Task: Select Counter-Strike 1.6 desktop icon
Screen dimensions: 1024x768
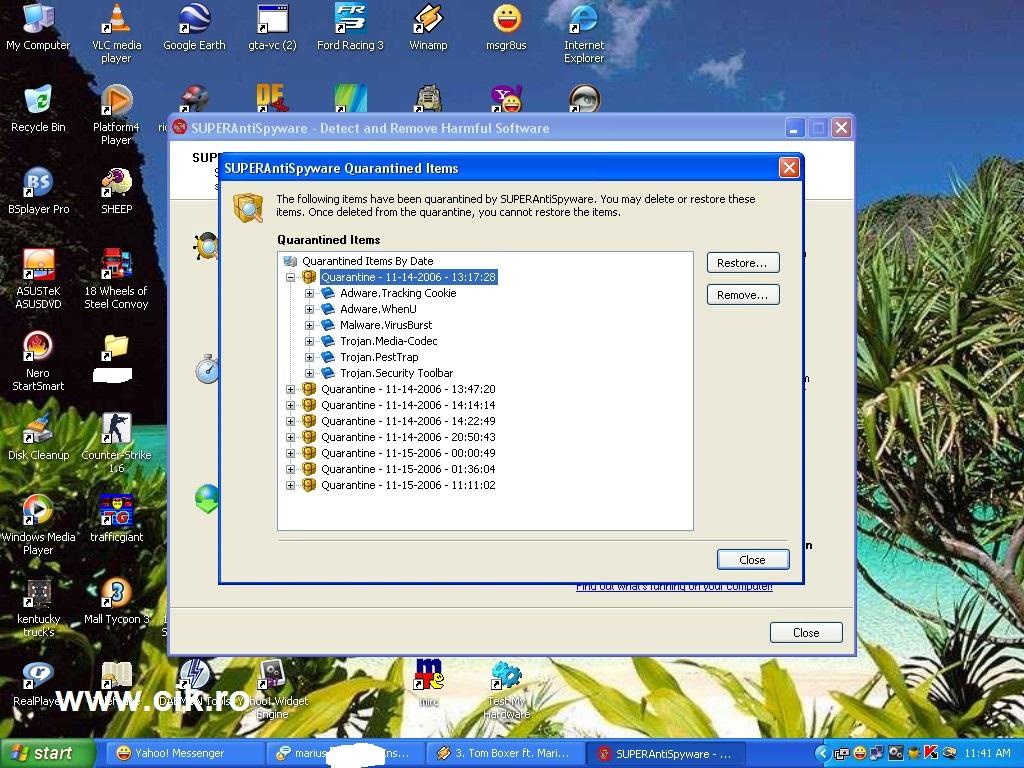Action: [116, 443]
